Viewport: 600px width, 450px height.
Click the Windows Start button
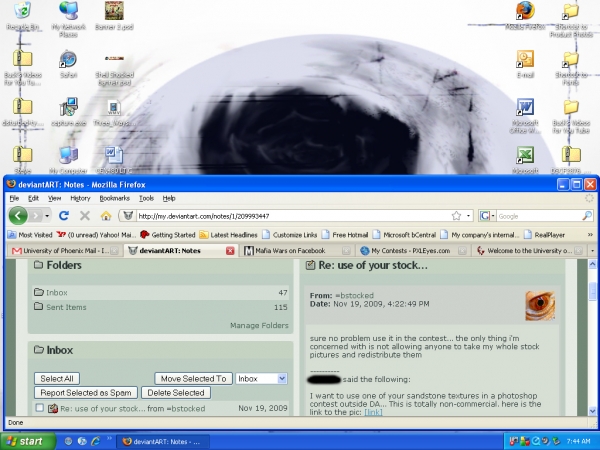pyautogui.click(x=28, y=441)
